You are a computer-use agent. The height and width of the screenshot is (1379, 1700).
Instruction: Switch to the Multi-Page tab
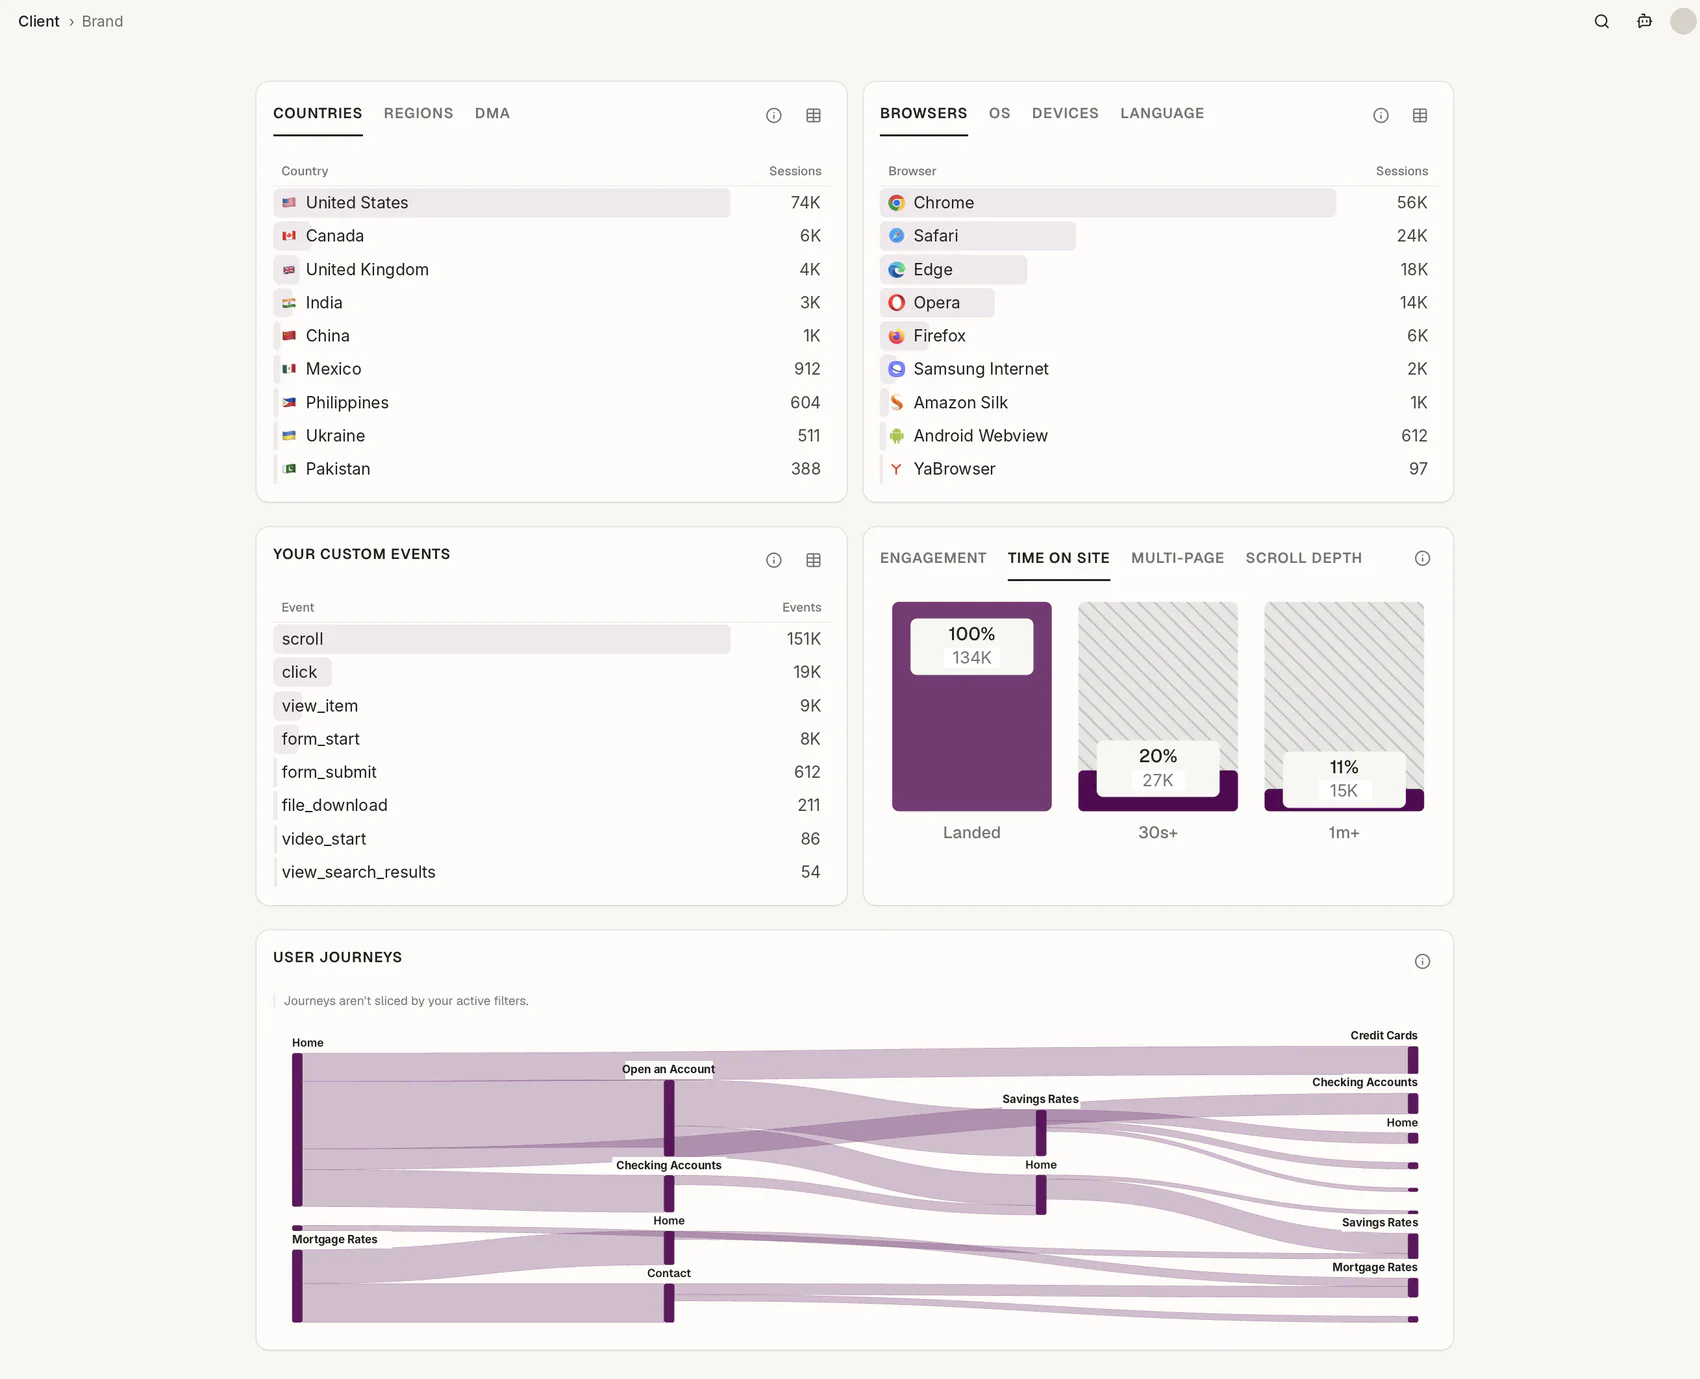(1177, 558)
